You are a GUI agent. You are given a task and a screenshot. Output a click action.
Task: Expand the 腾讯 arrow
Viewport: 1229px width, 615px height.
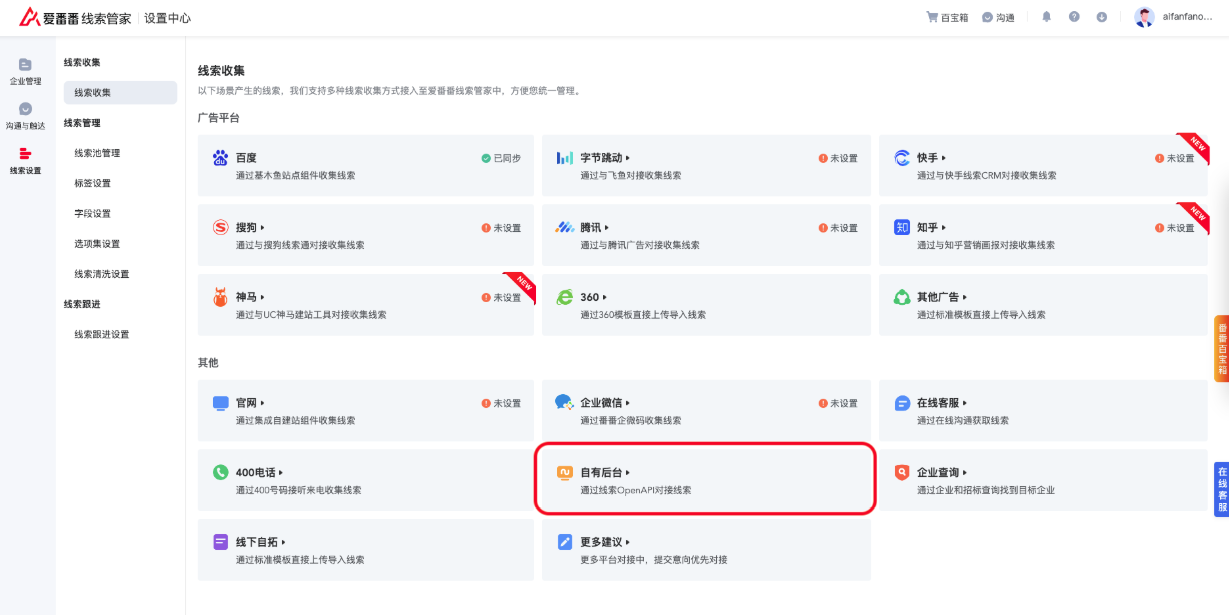[607, 228]
